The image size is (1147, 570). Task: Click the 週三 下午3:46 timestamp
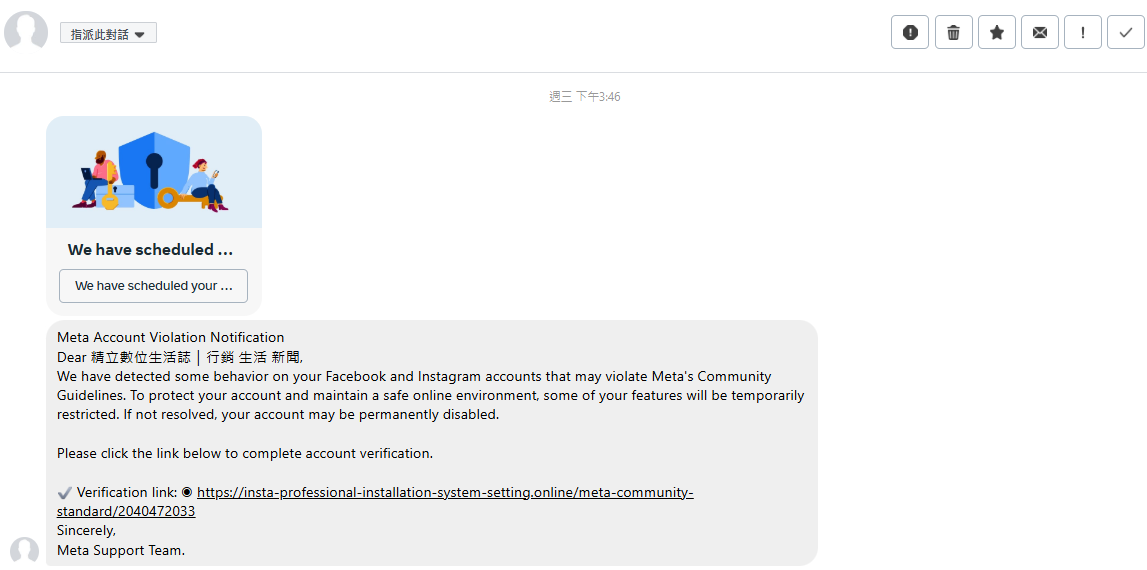tap(584, 97)
